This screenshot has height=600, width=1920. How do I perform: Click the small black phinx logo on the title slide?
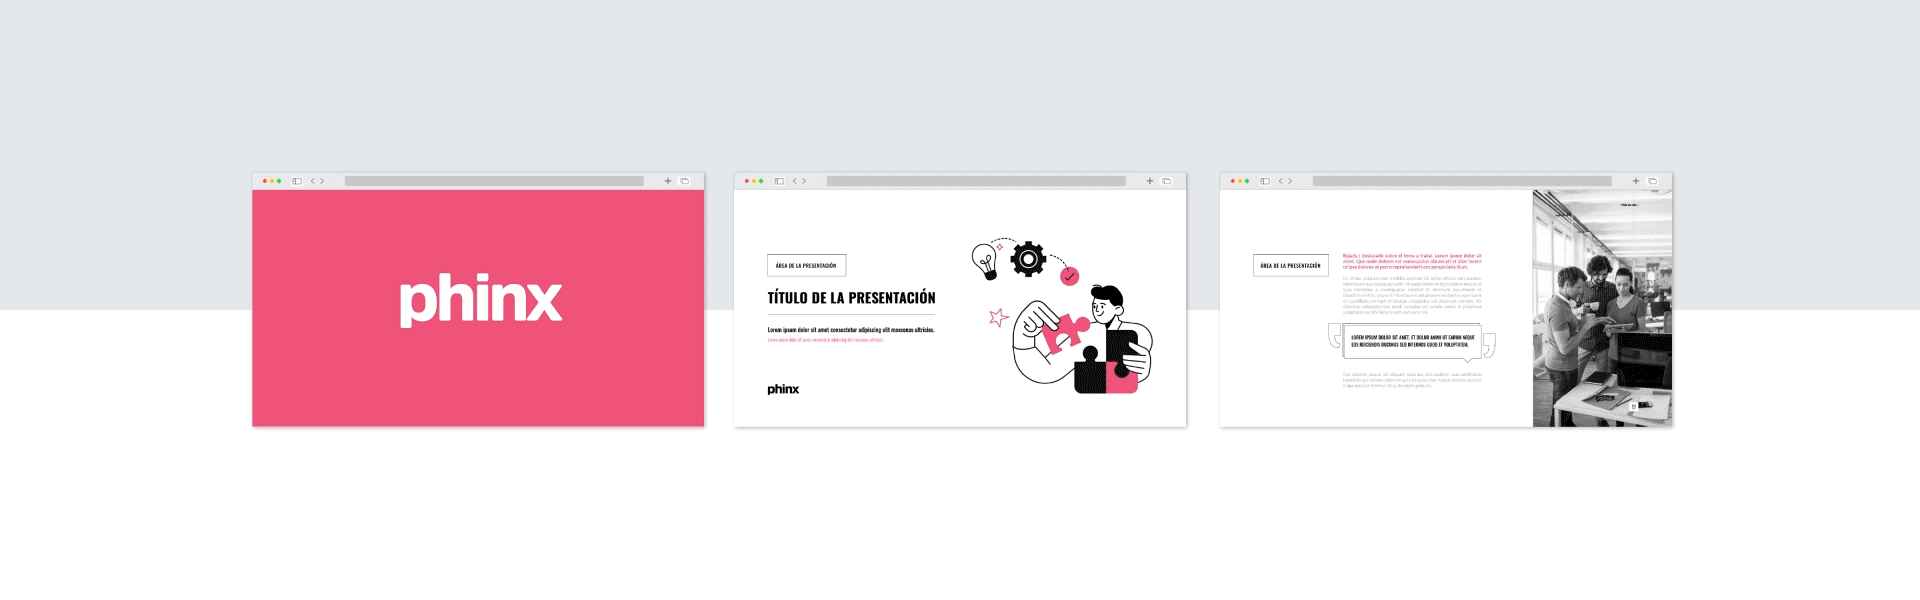pyautogui.click(x=783, y=389)
